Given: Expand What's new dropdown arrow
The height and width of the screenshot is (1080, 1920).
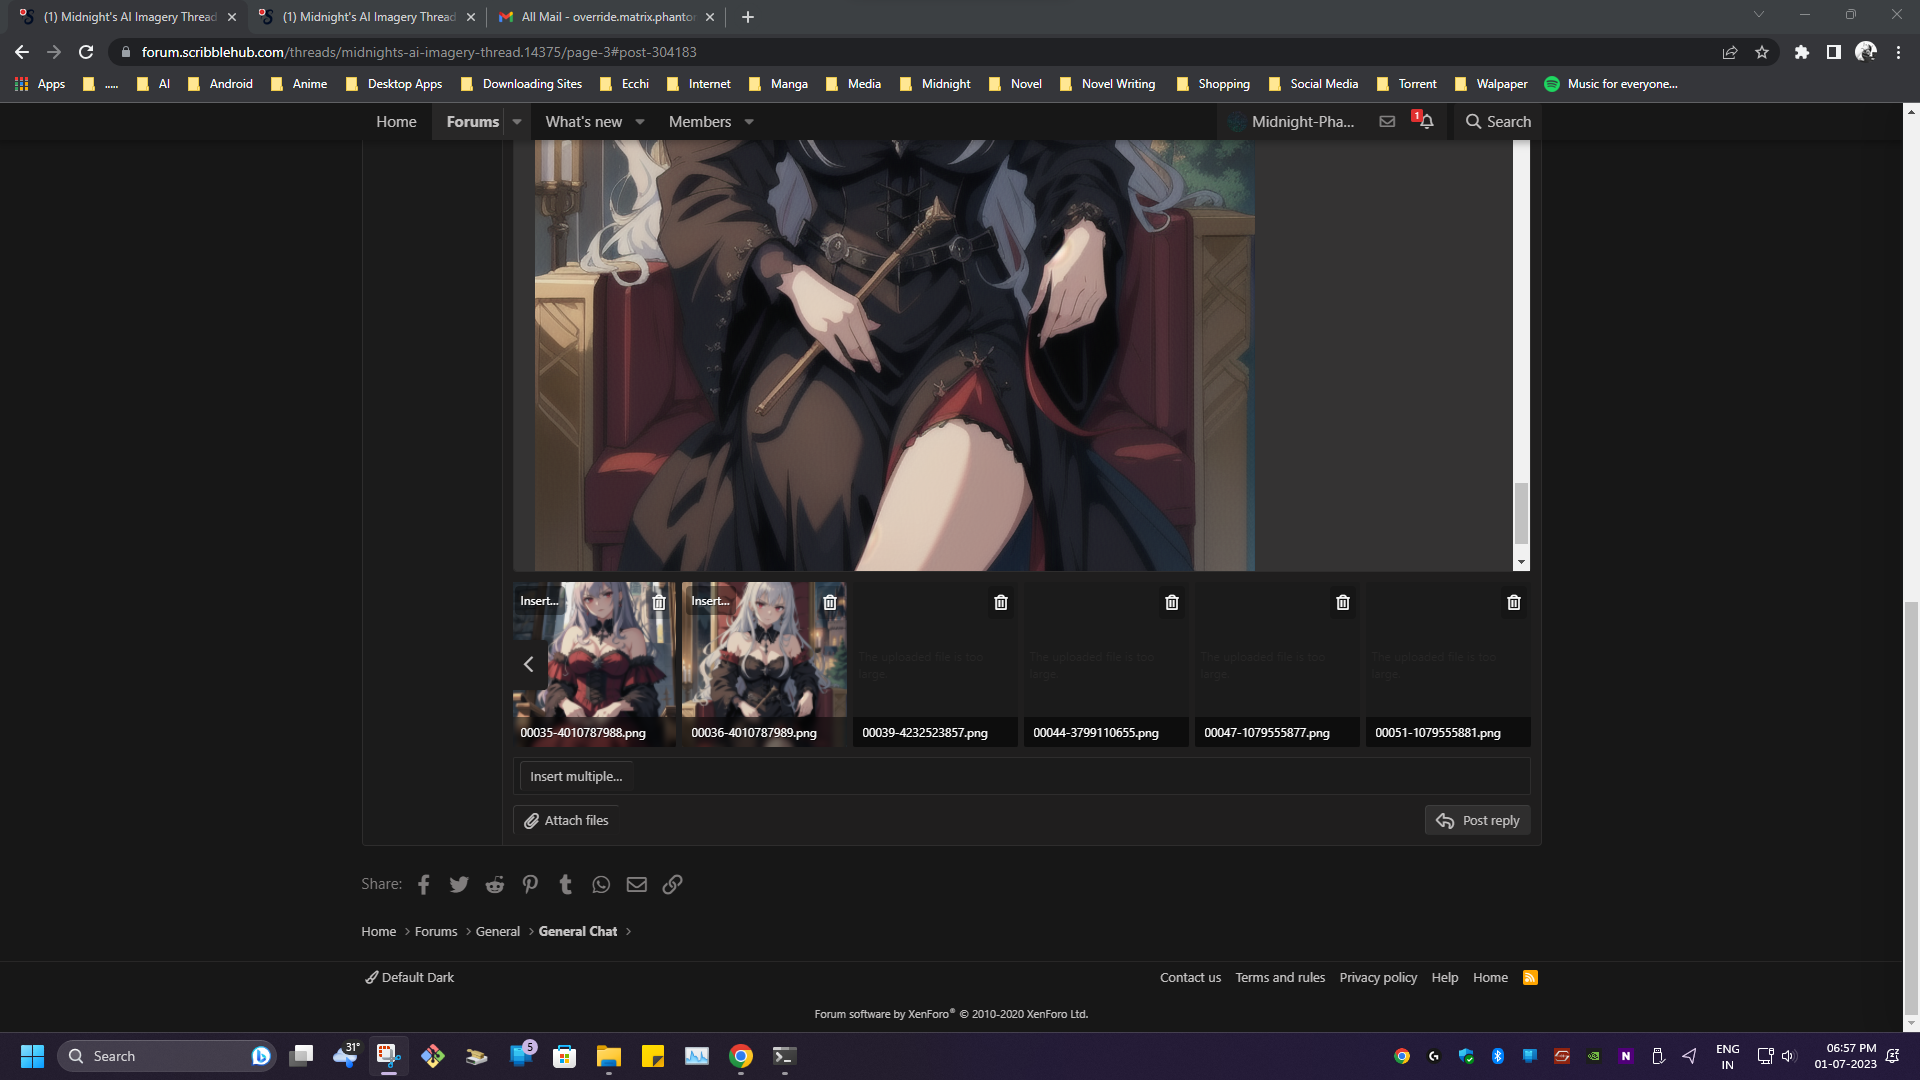Looking at the screenshot, I should [x=640, y=122].
